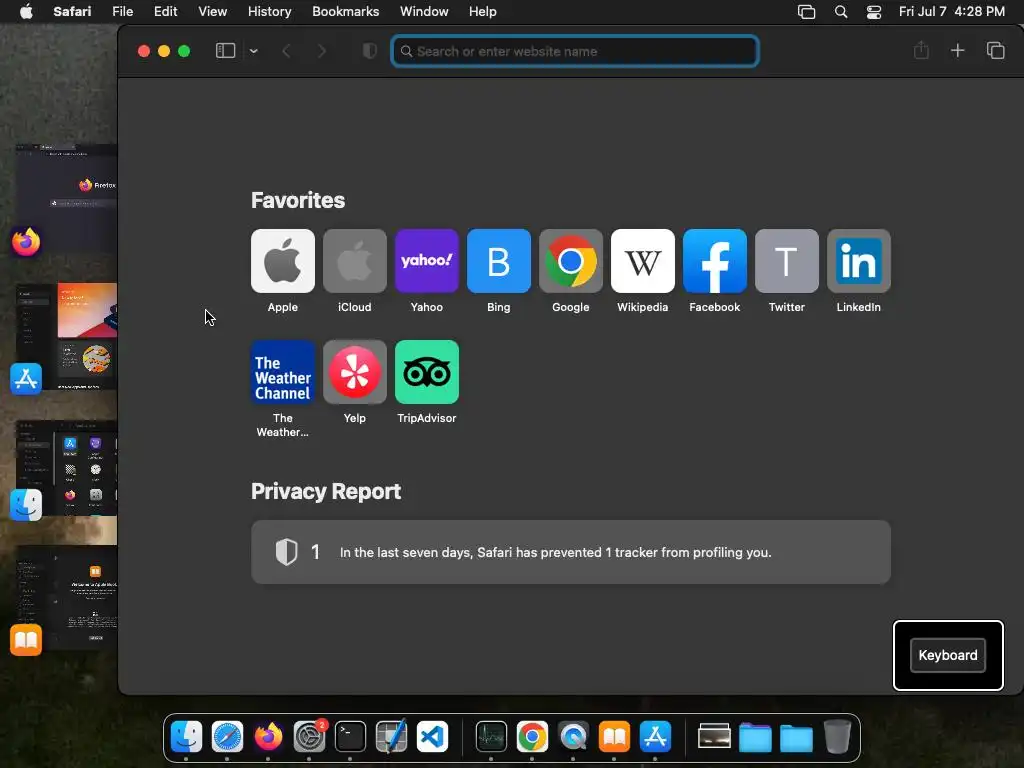Open the LinkedIn favorite
This screenshot has width=1024, height=768.
click(x=858, y=261)
